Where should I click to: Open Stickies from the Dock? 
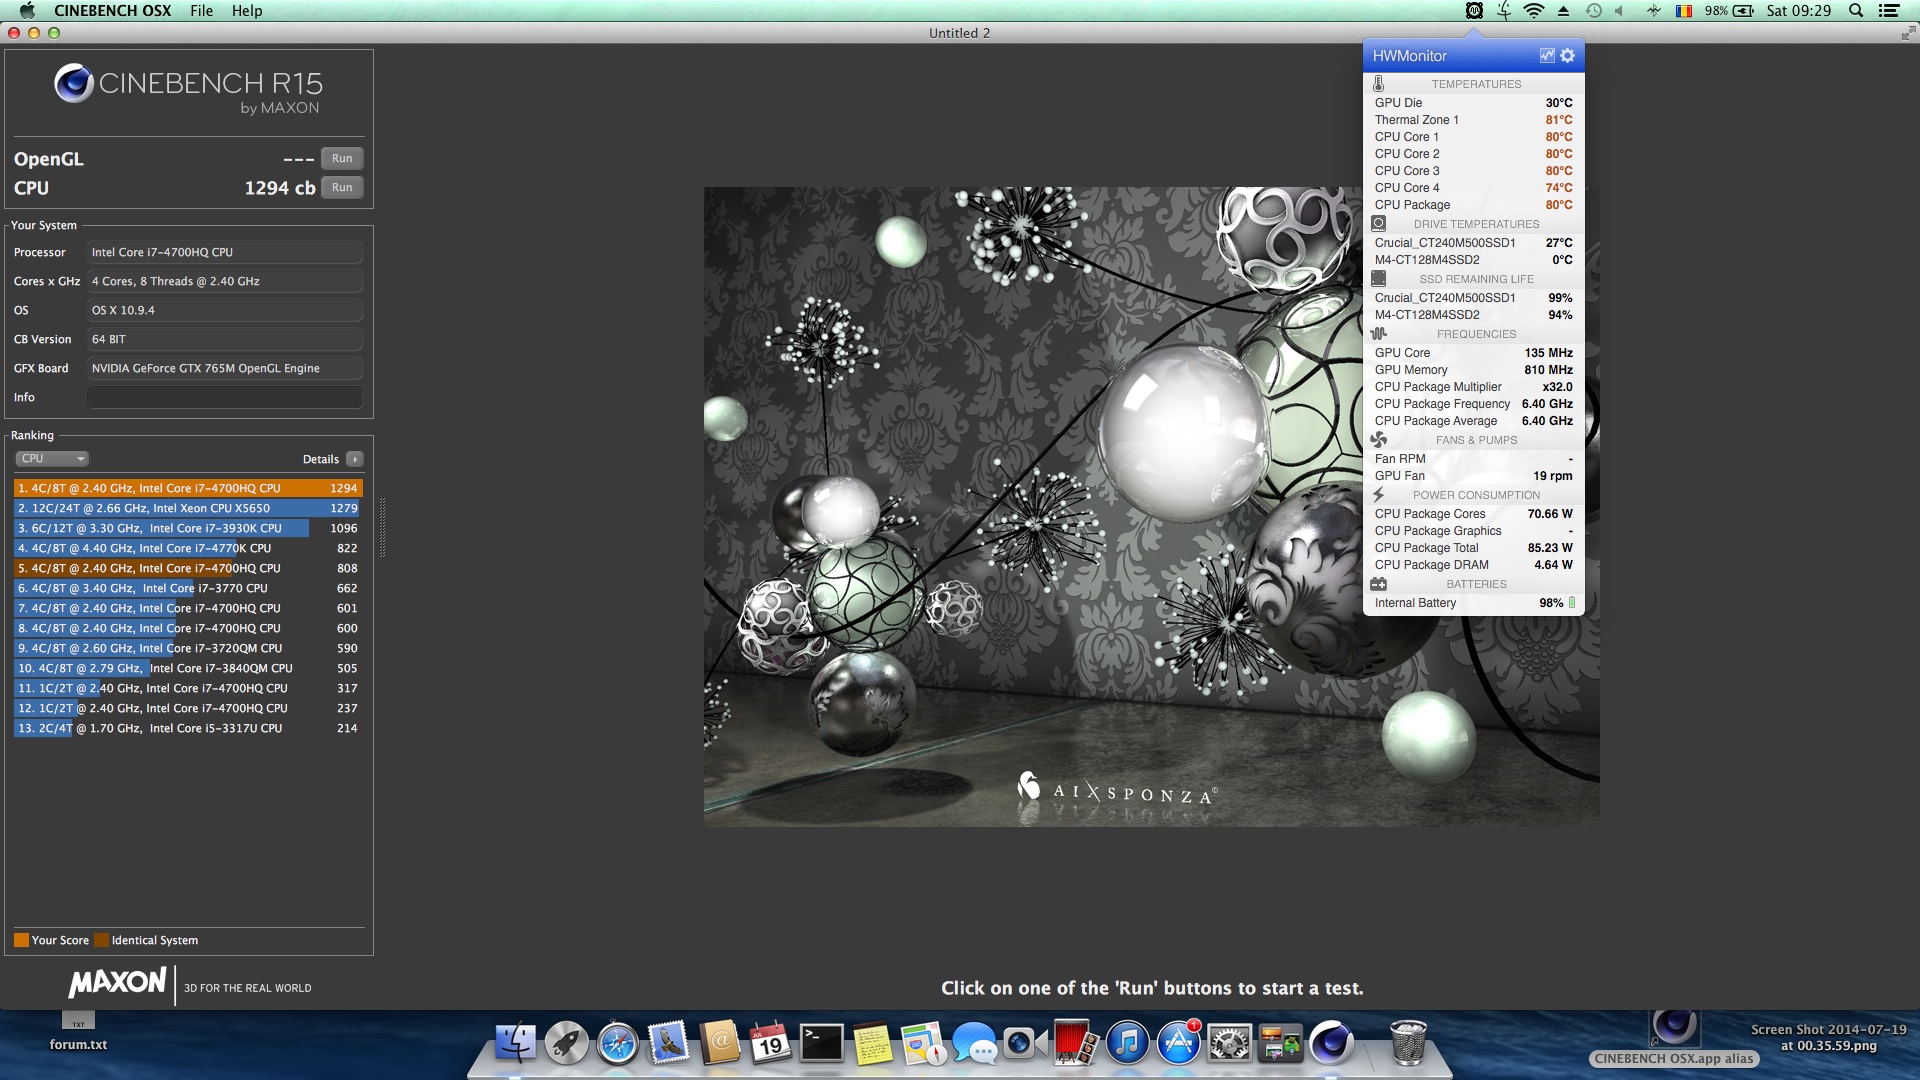click(x=872, y=1043)
